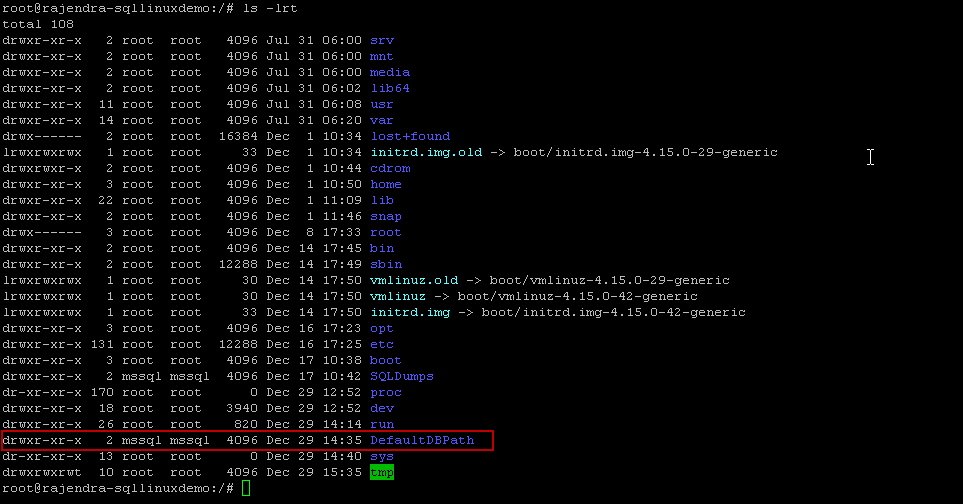This screenshot has width=963, height=504.
Task: Click the green highlighted tmp directory
Action: 382,472
